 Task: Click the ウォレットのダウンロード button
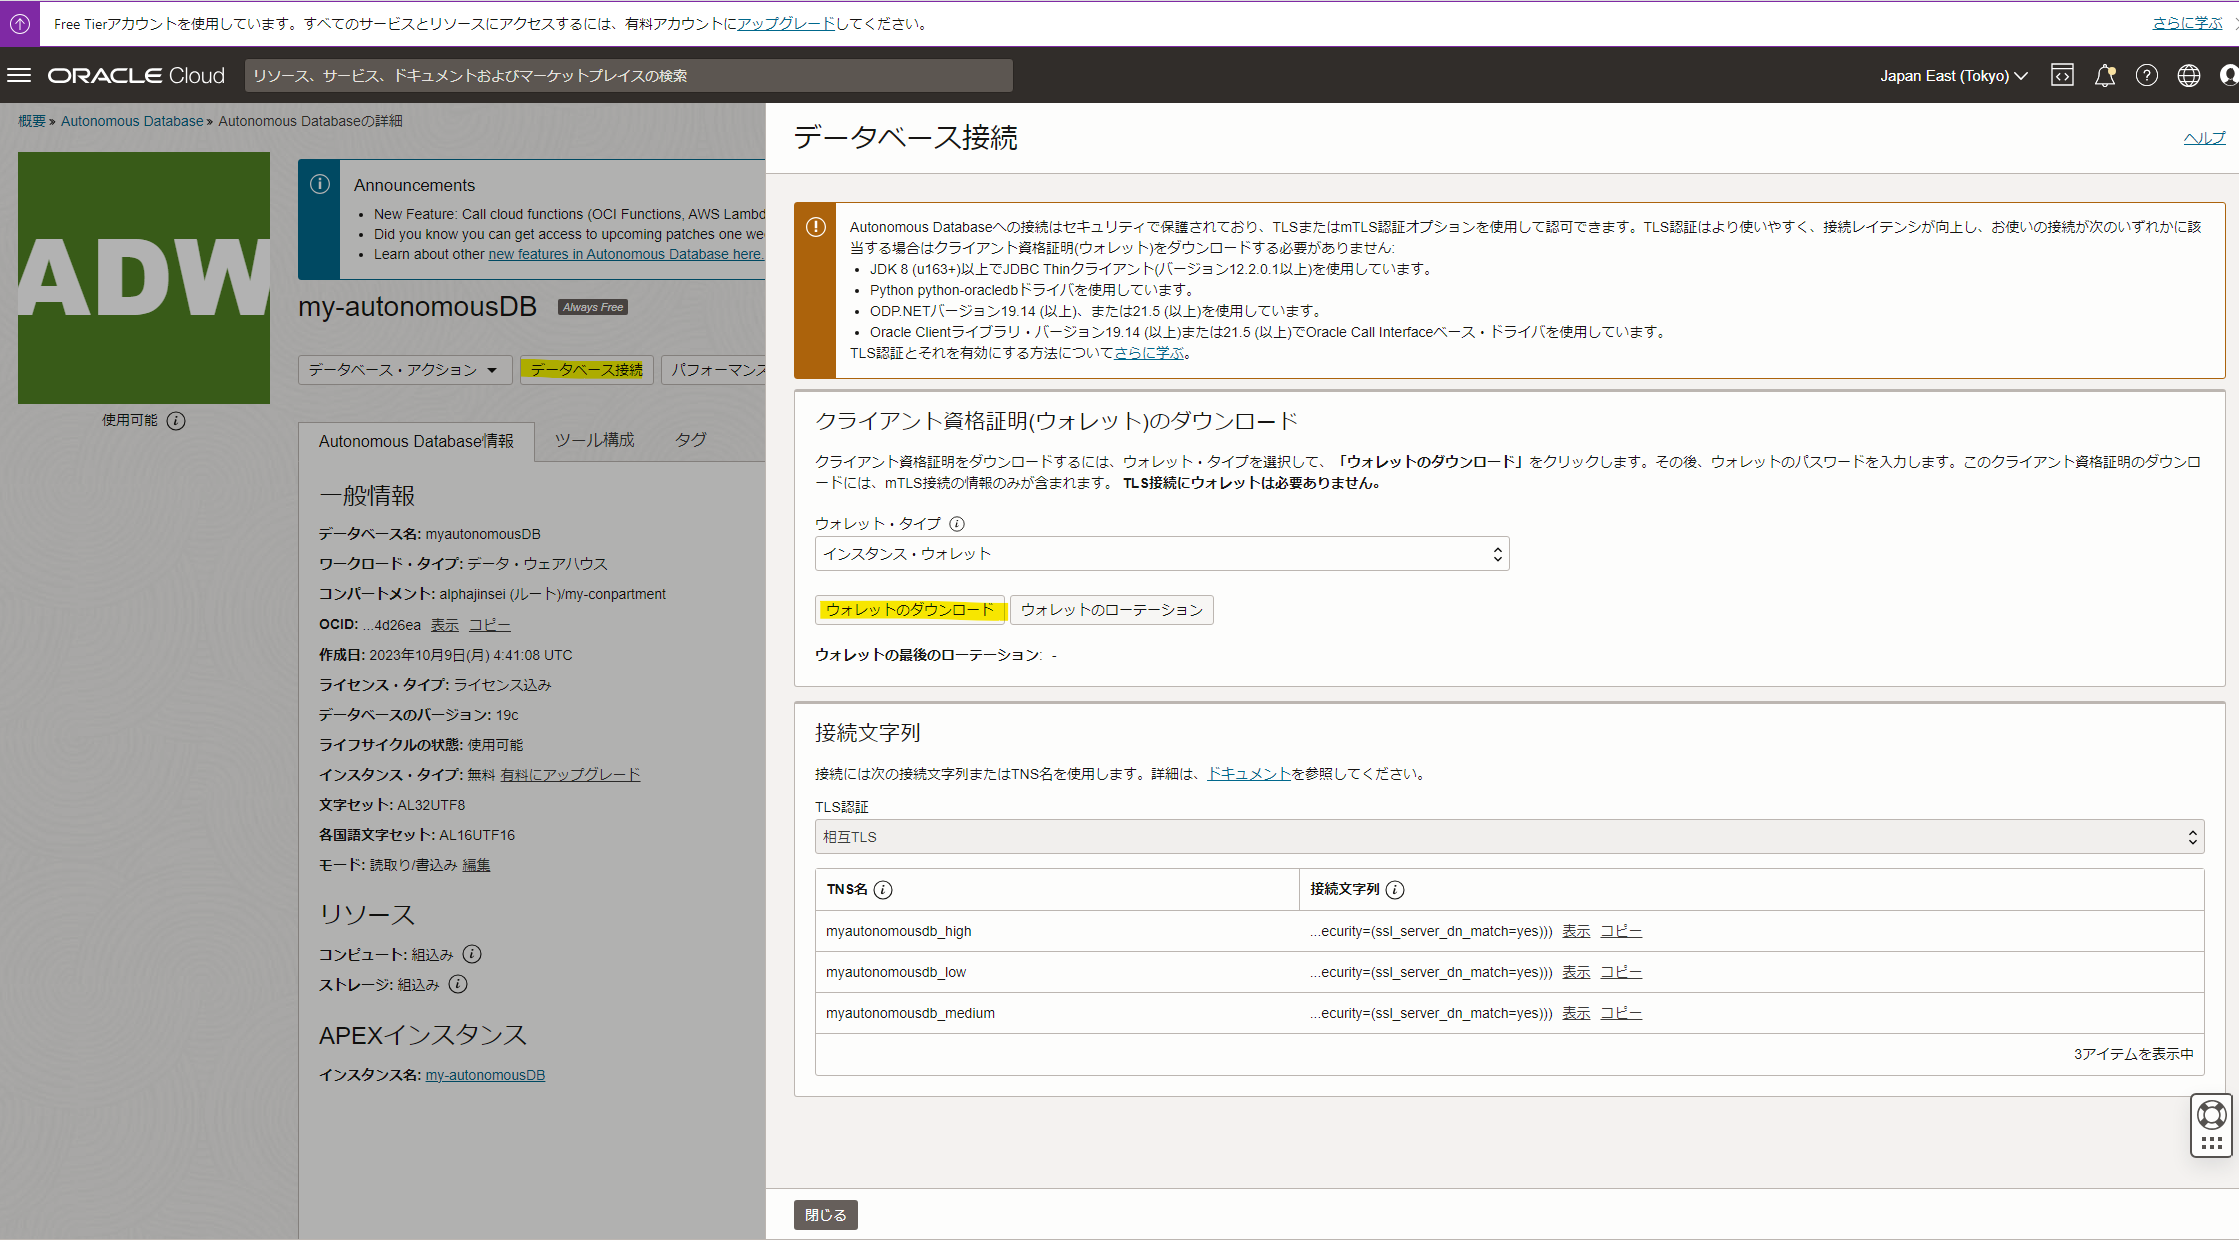click(x=909, y=610)
